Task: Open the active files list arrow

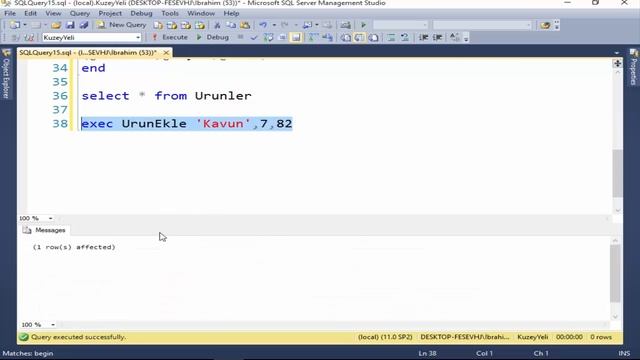Action: [617, 53]
